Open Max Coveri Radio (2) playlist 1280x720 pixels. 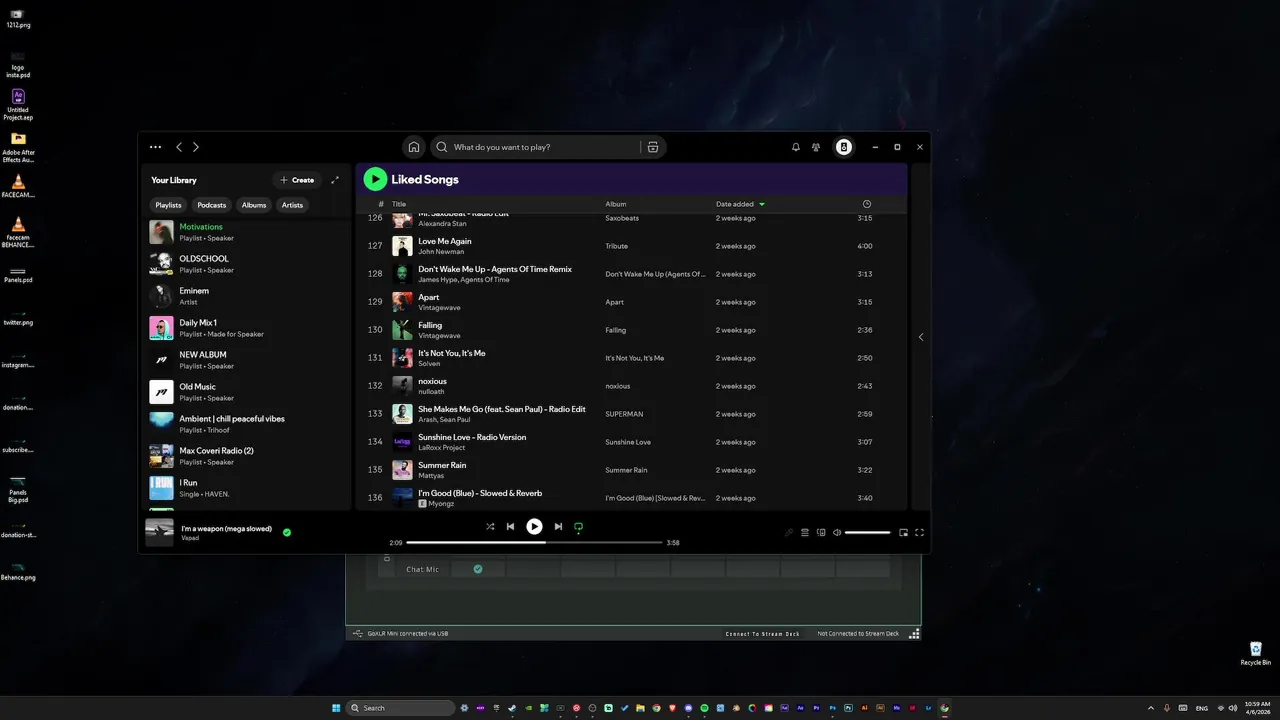pyautogui.click(x=247, y=456)
